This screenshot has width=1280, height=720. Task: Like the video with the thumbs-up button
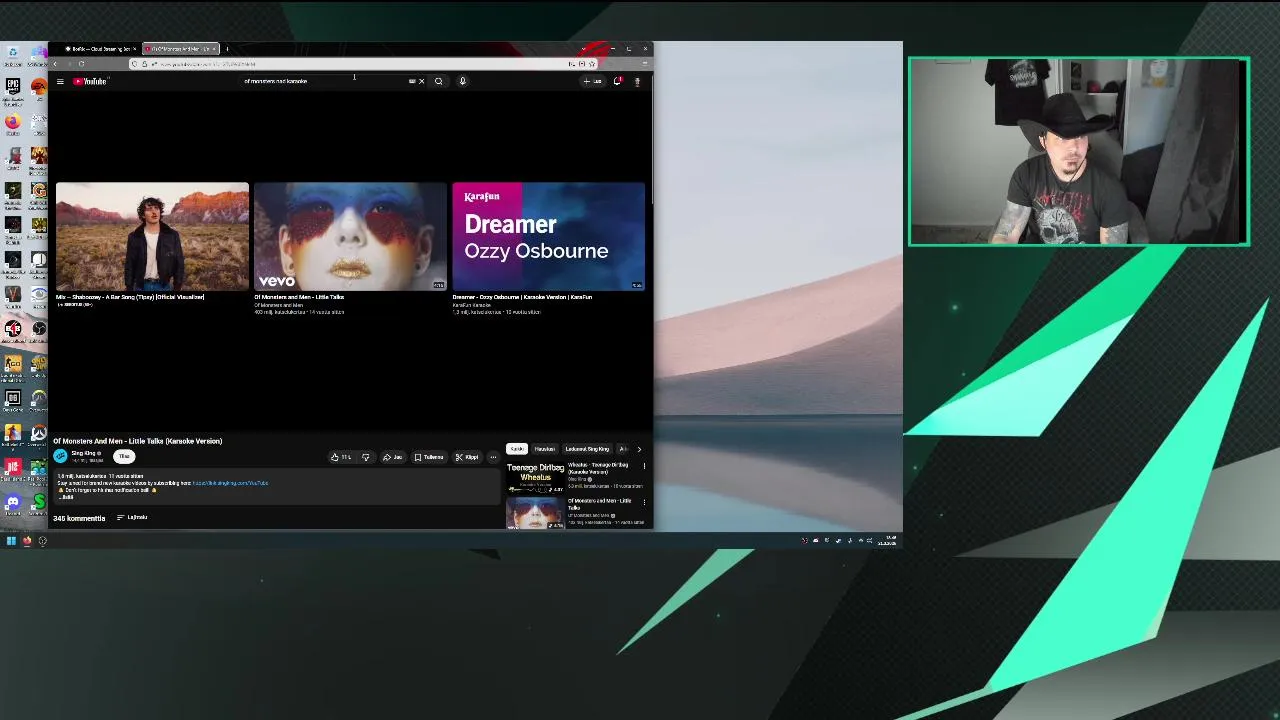[341, 457]
